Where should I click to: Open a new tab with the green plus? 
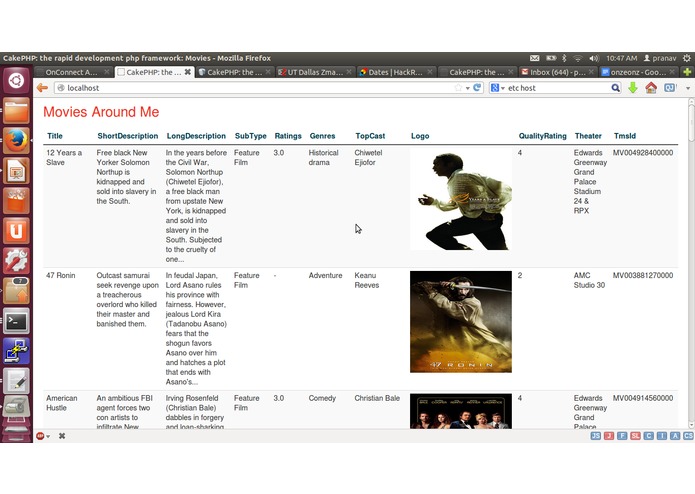tap(687, 72)
